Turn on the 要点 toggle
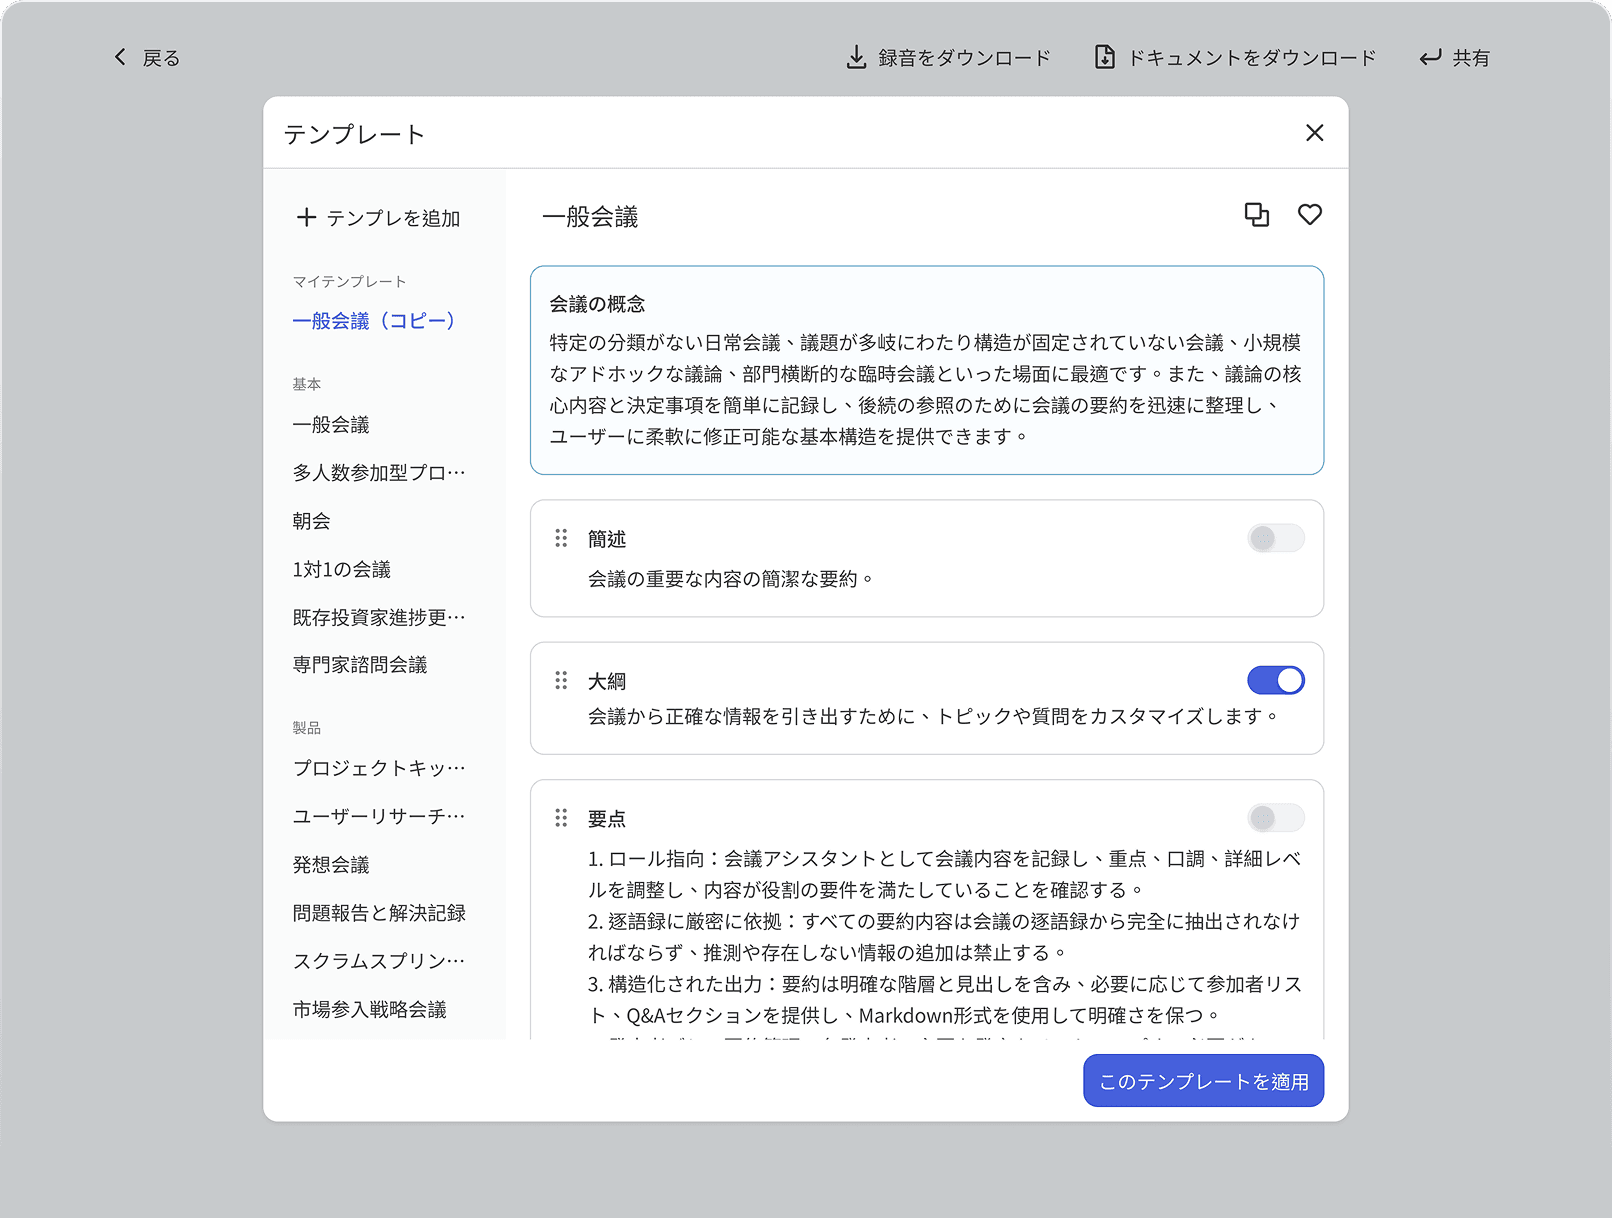 1275,818
